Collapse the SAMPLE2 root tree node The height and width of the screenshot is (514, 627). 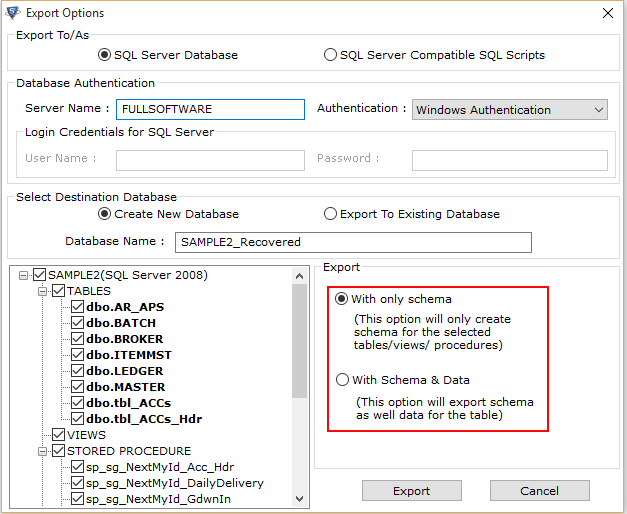(24, 276)
